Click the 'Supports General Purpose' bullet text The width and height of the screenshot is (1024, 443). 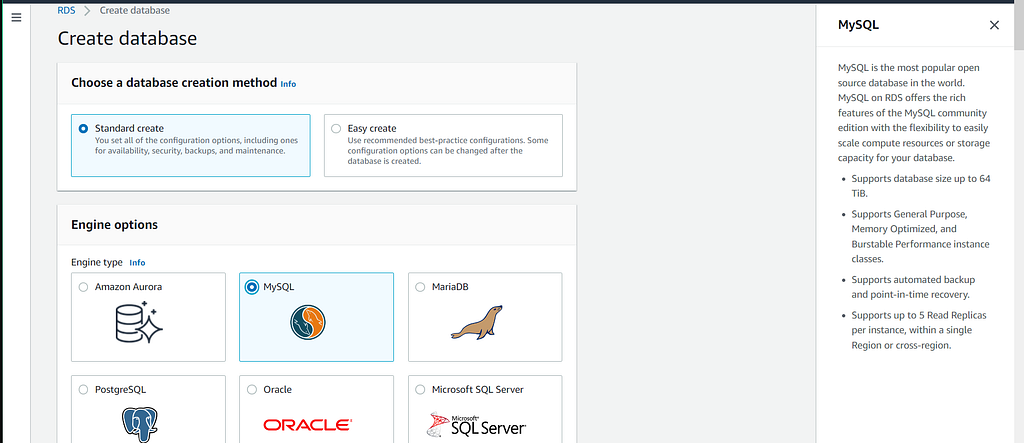pyautogui.click(x=920, y=237)
